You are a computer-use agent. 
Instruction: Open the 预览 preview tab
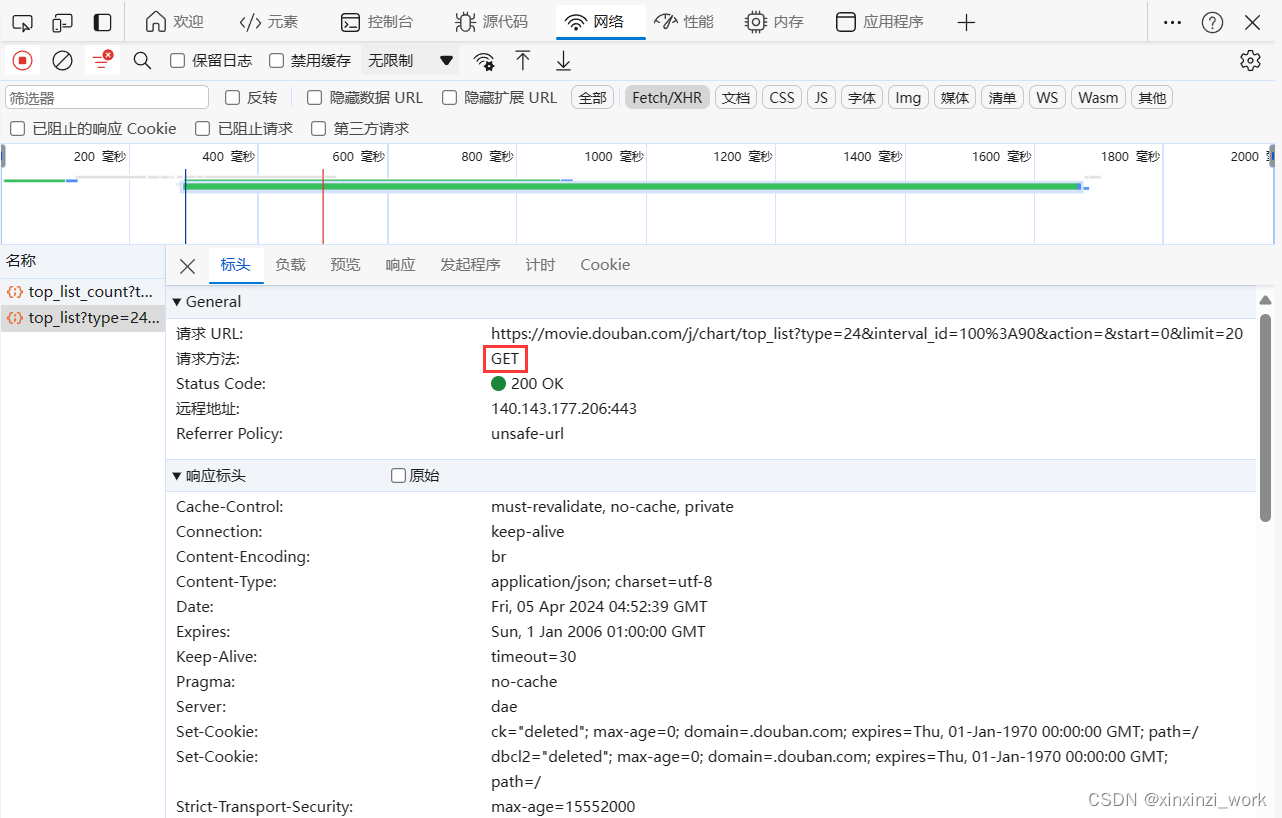[345, 265]
